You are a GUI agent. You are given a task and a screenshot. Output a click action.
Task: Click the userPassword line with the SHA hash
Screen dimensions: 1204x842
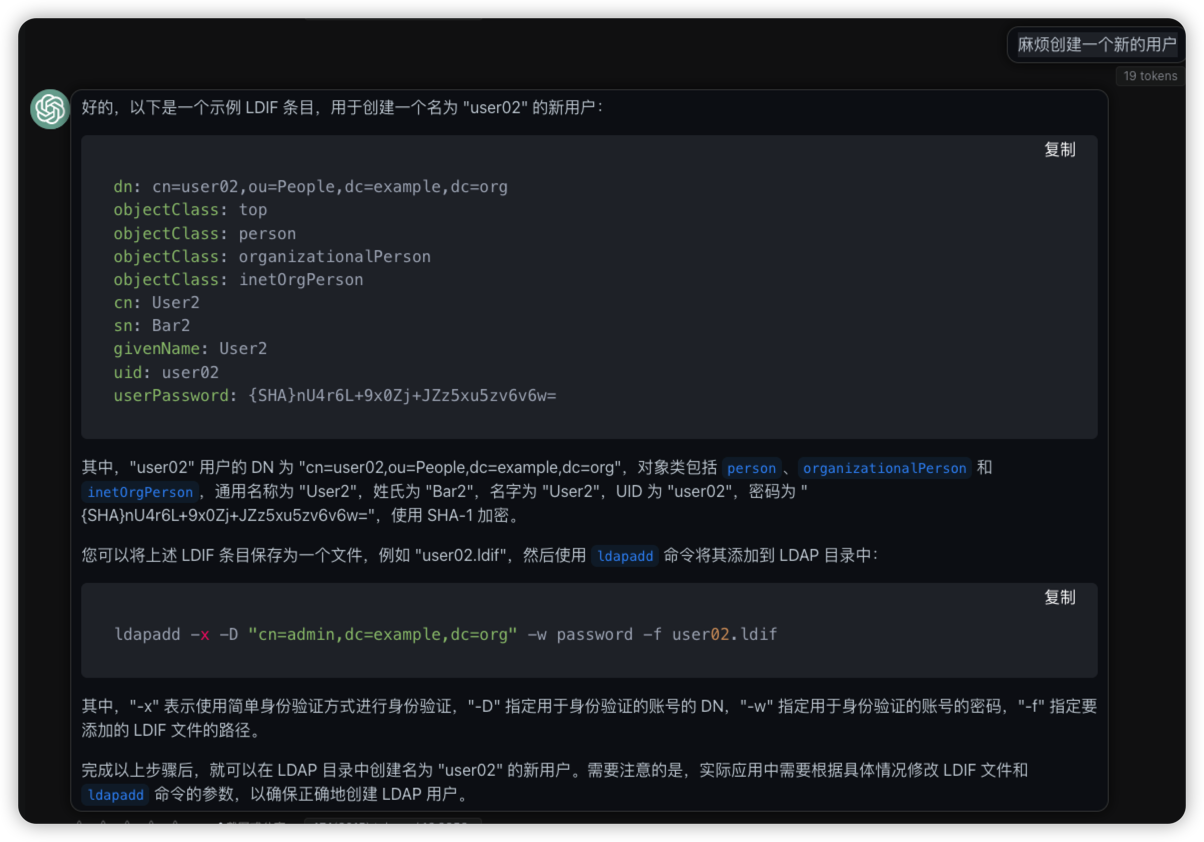tap(334, 396)
